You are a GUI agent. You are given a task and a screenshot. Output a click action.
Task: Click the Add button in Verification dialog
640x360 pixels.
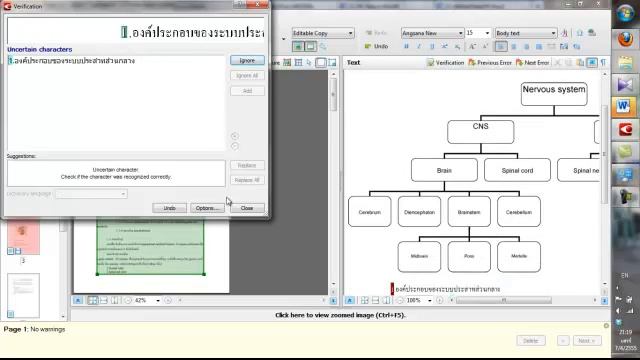pyautogui.click(x=247, y=91)
